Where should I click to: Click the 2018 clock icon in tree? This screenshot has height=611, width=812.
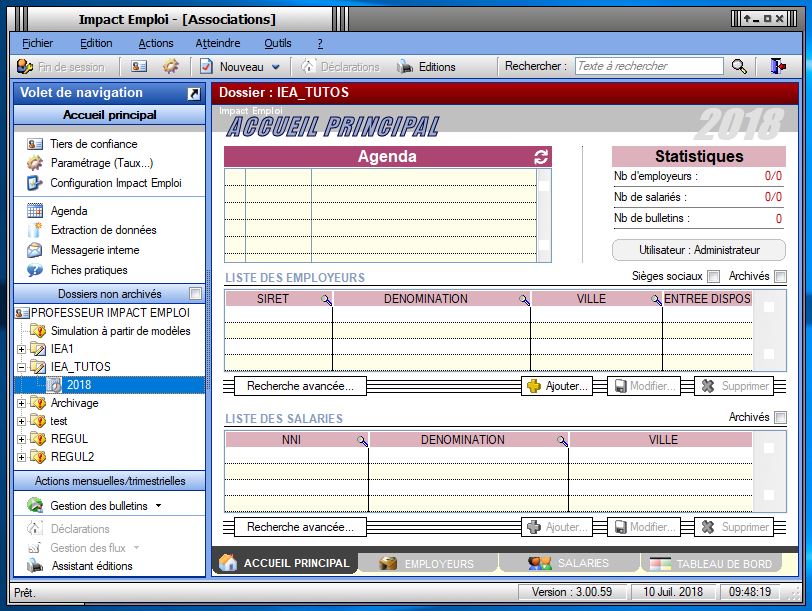pos(54,385)
